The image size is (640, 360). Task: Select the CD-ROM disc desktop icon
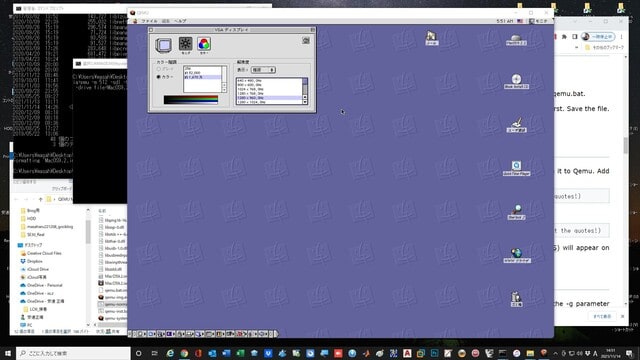[x=516, y=81]
